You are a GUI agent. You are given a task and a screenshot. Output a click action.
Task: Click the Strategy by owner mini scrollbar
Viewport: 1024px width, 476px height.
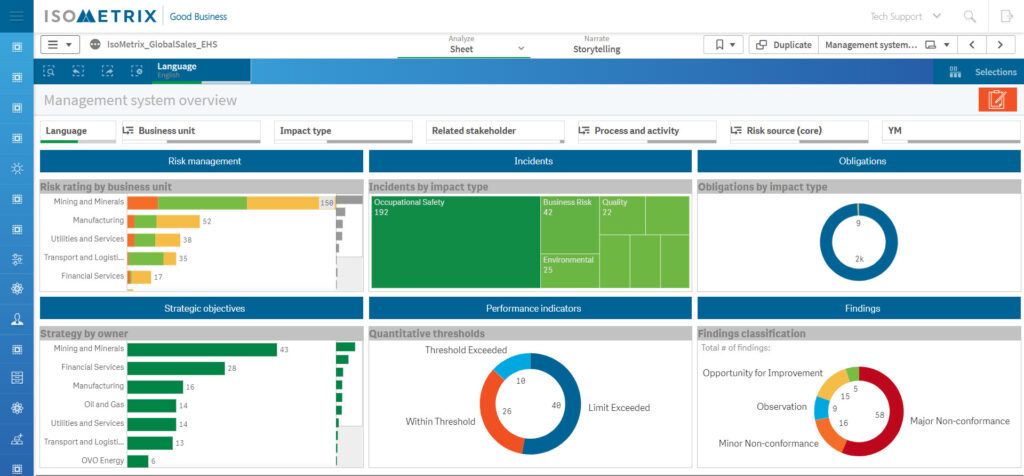[x=349, y=404]
